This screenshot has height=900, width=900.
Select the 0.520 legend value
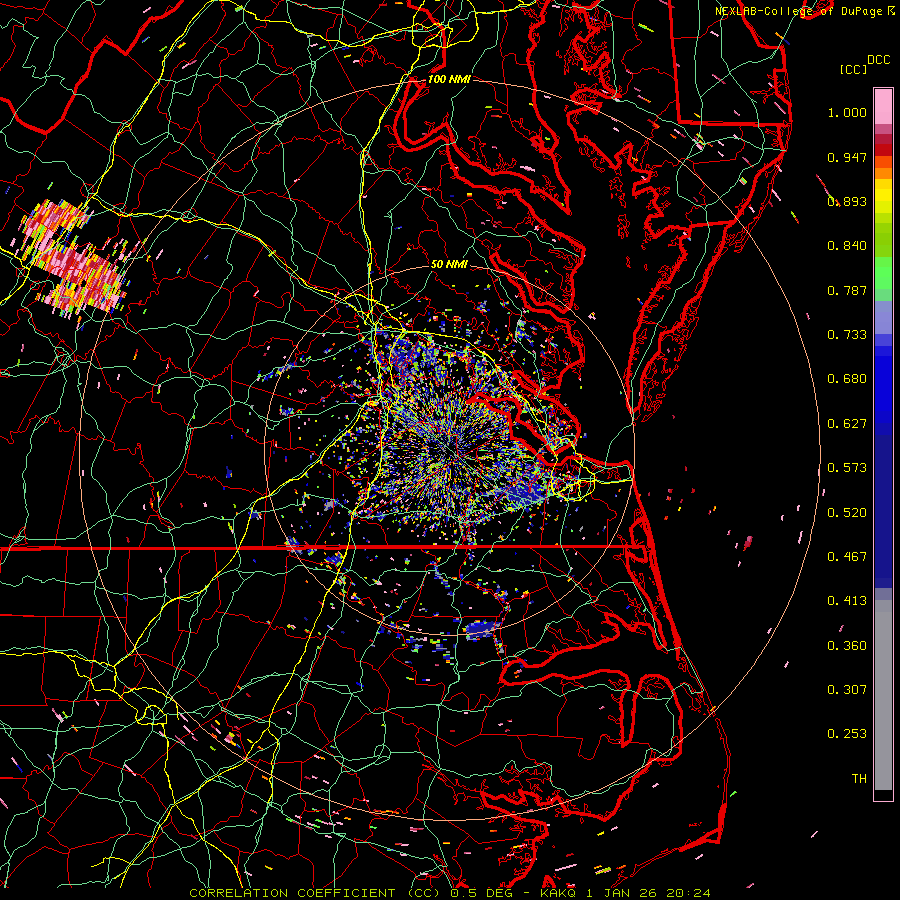[x=847, y=513]
